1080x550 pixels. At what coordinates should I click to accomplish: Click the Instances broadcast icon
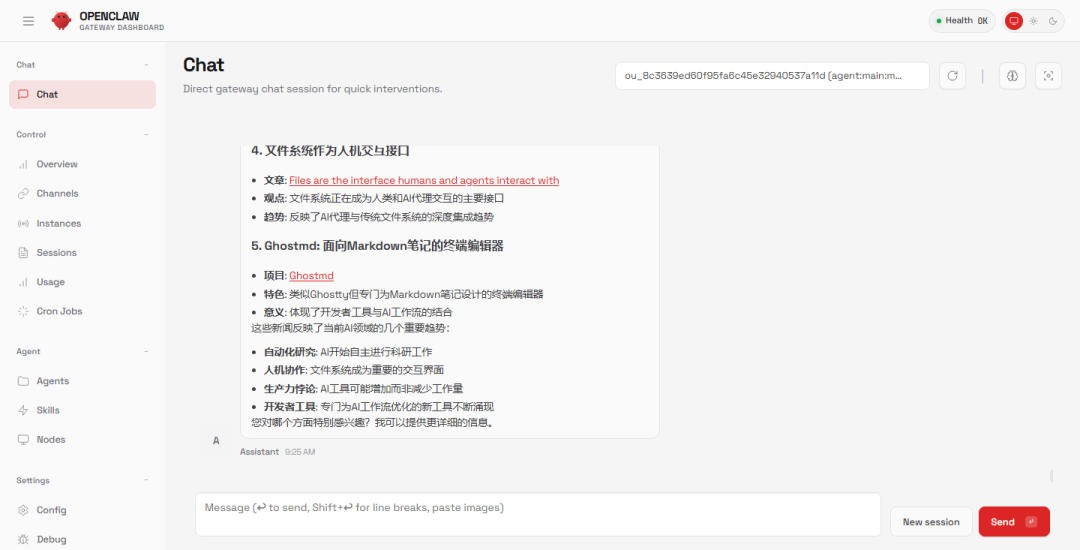tap(23, 224)
